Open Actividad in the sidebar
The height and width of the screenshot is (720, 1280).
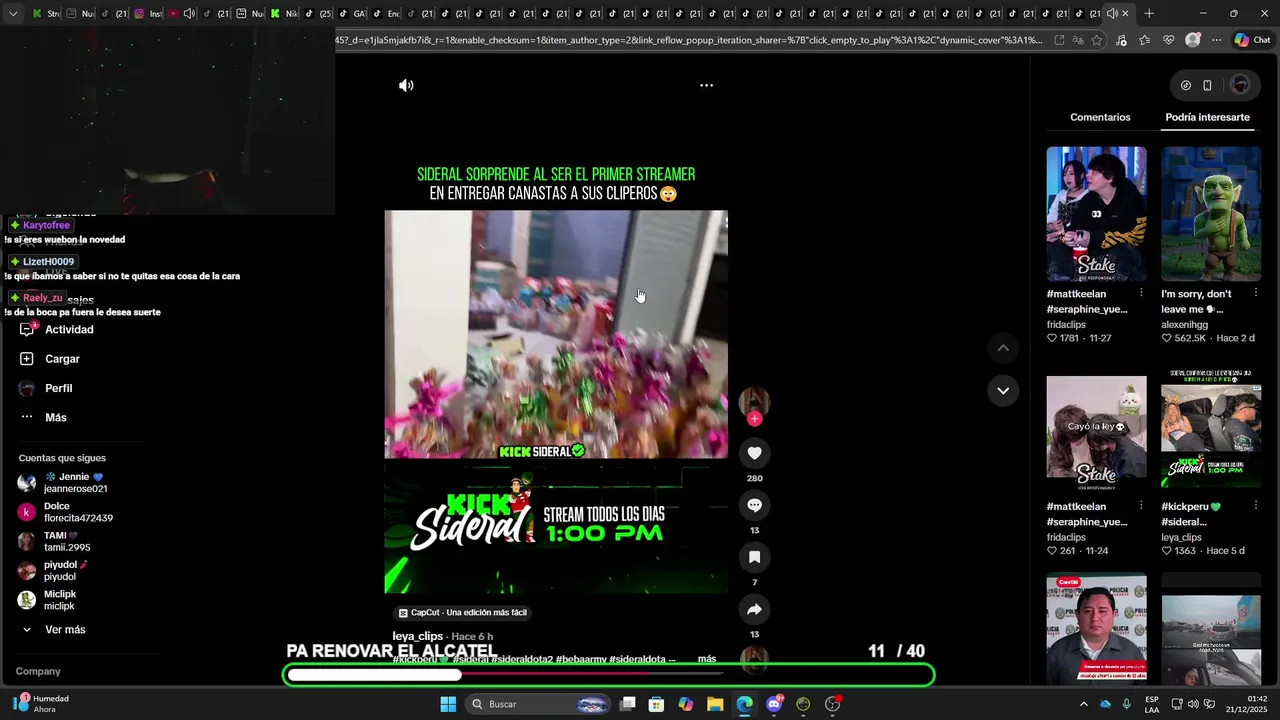(69, 330)
